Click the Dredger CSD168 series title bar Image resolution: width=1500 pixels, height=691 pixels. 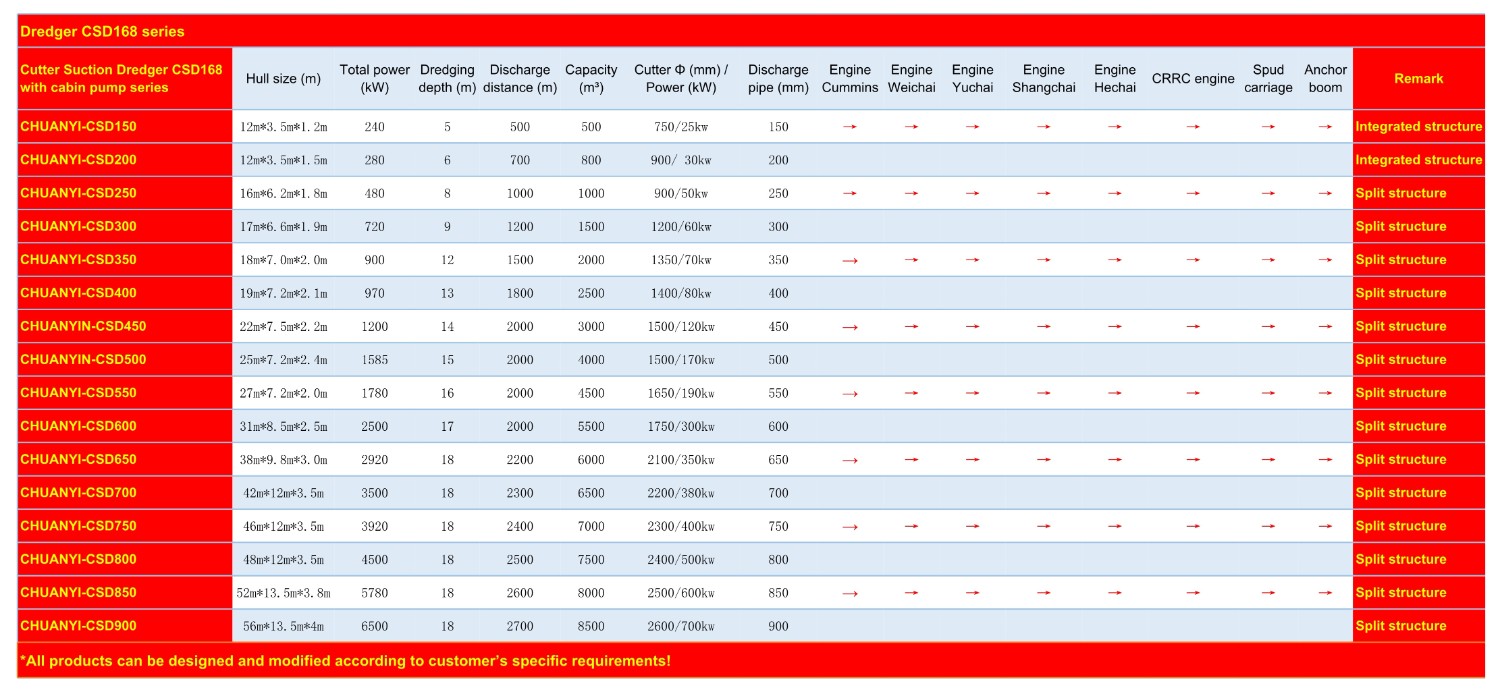tap(102, 31)
